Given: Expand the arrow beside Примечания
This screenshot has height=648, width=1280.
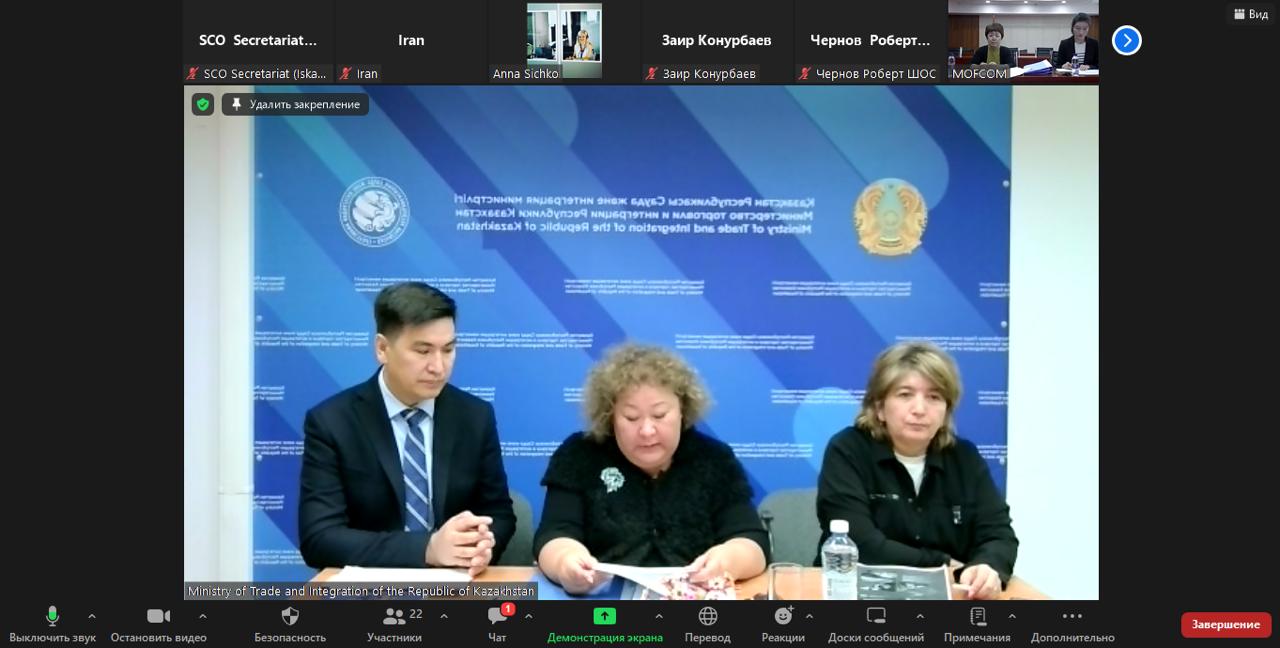Looking at the screenshot, I should click(x=1012, y=616).
